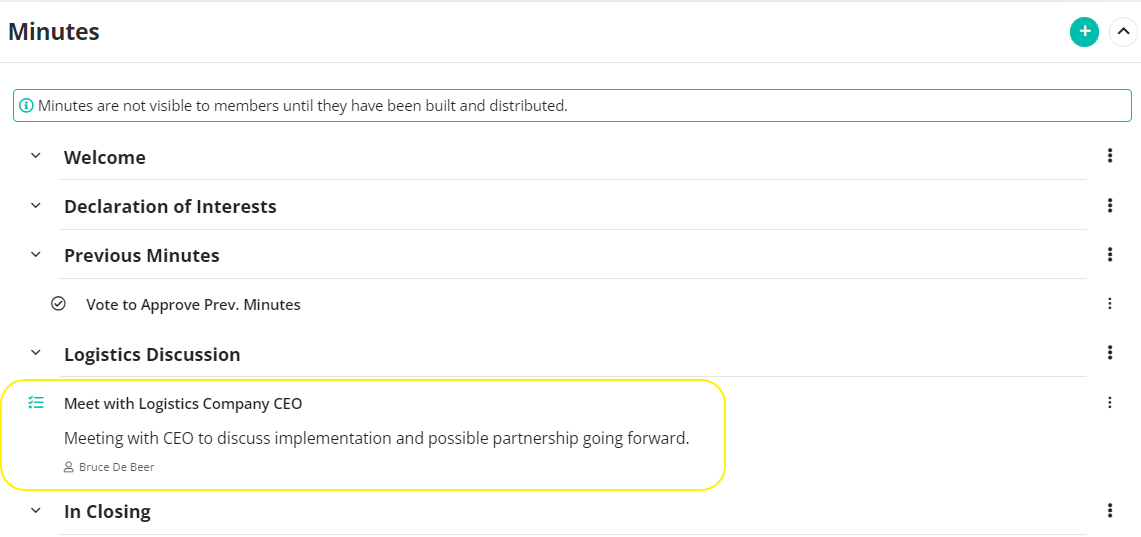Collapse Declaration of Interests chevron
This screenshot has height=537, width=1141.
[x=36, y=206]
